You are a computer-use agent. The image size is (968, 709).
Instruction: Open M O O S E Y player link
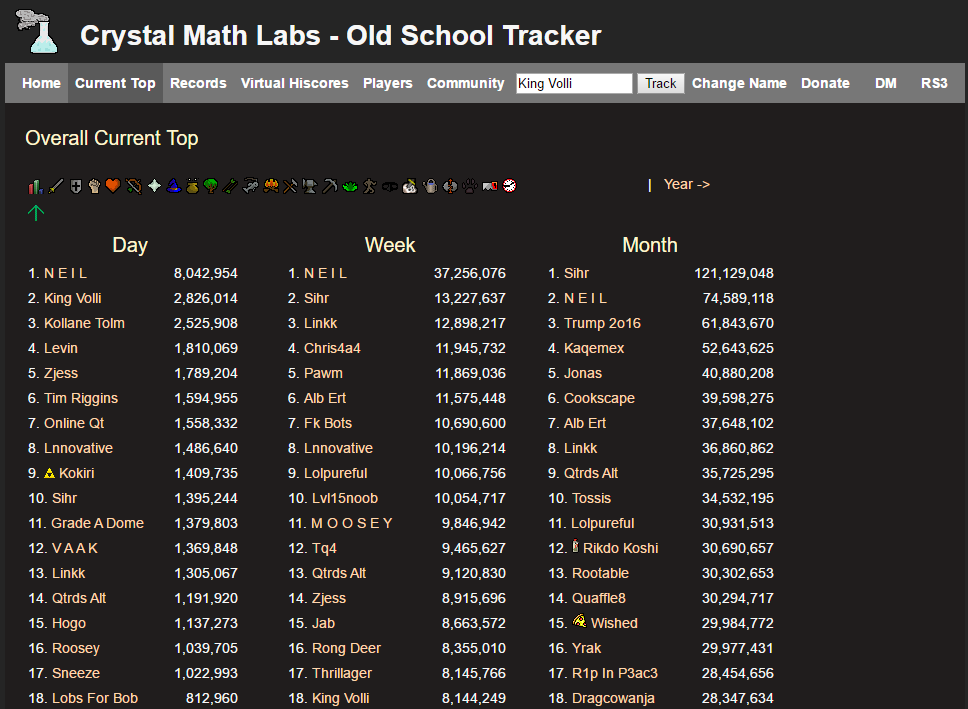pyautogui.click(x=352, y=524)
